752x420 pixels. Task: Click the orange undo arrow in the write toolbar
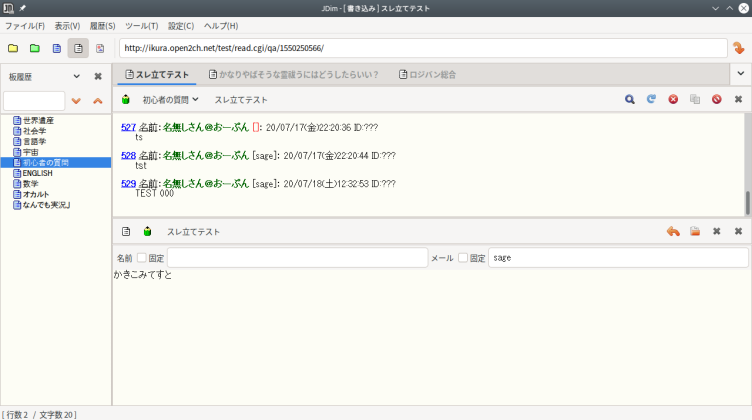(x=673, y=232)
